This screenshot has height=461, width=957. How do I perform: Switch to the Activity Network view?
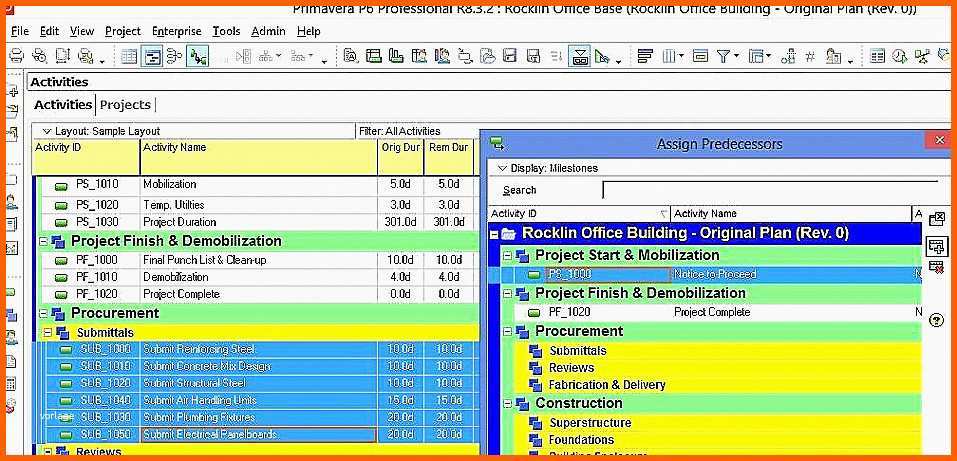175,56
